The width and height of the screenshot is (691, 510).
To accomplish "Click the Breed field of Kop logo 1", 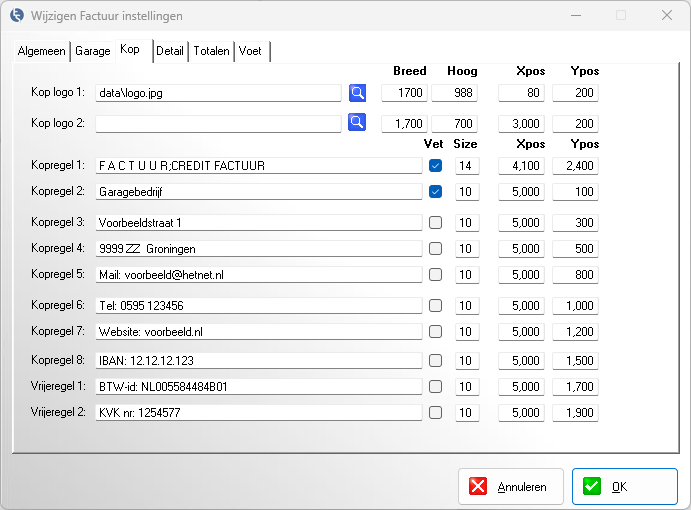I will pos(405,93).
